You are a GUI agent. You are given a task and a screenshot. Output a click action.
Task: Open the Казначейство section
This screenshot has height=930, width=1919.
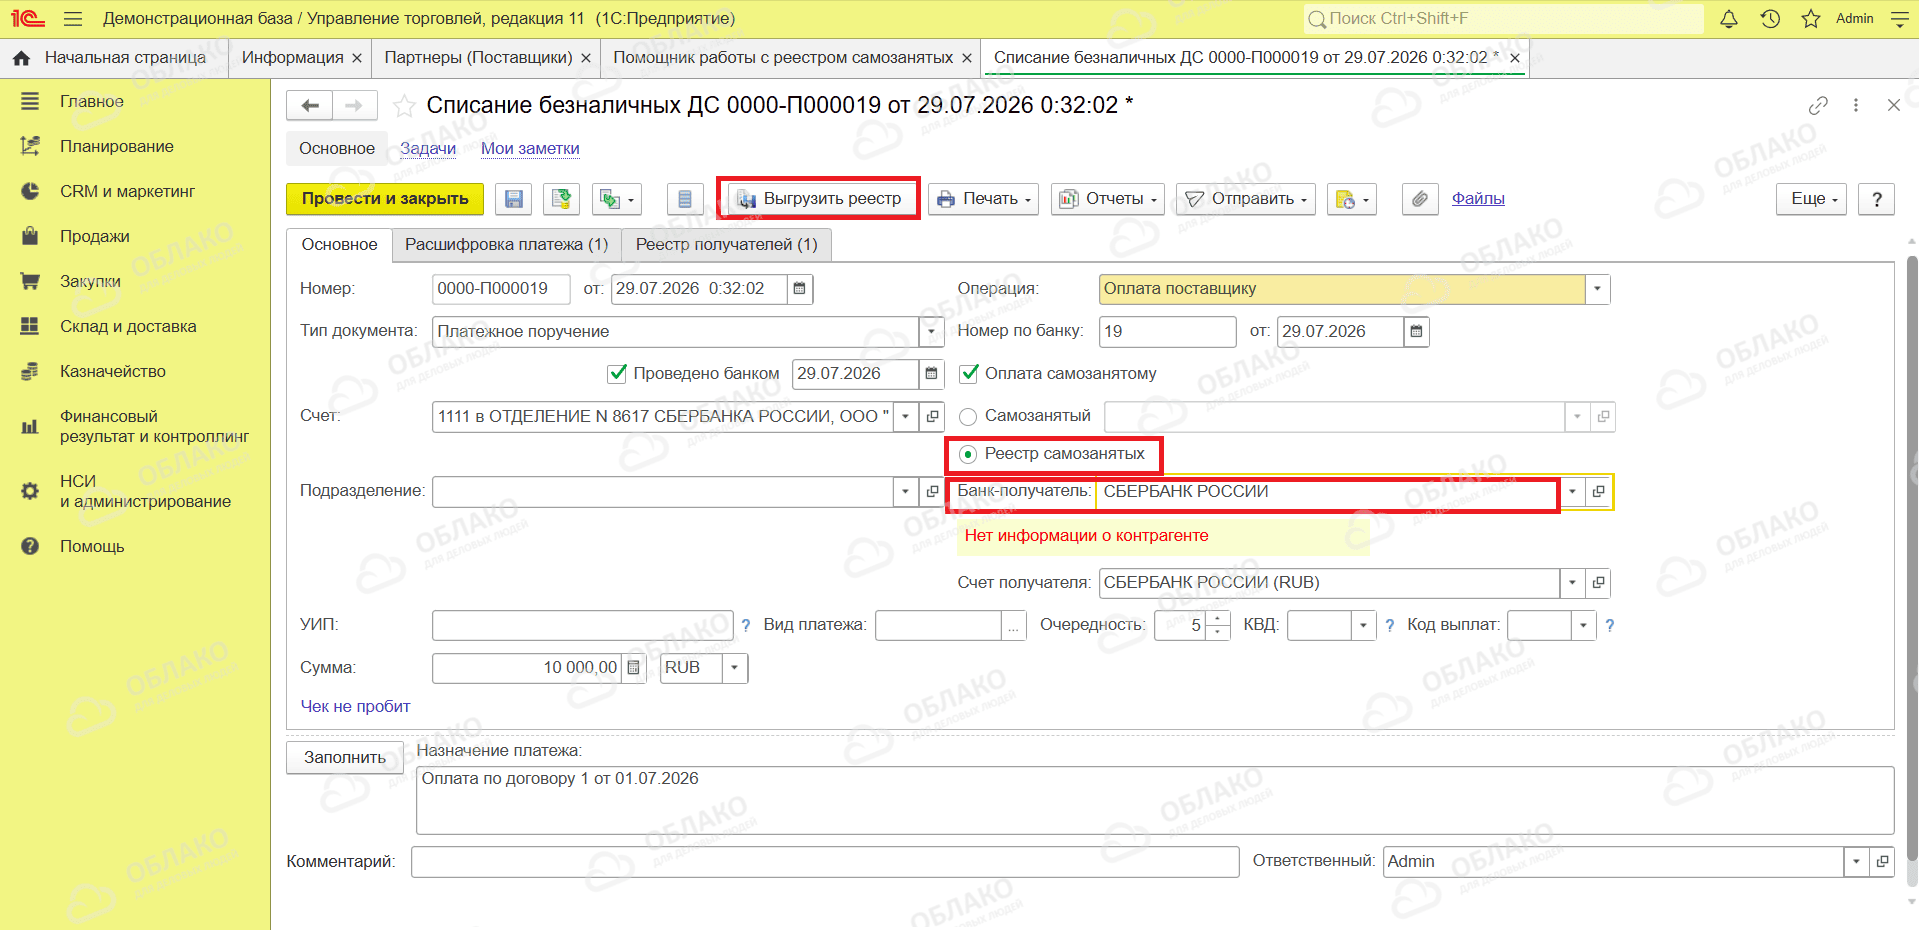[113, 372]
